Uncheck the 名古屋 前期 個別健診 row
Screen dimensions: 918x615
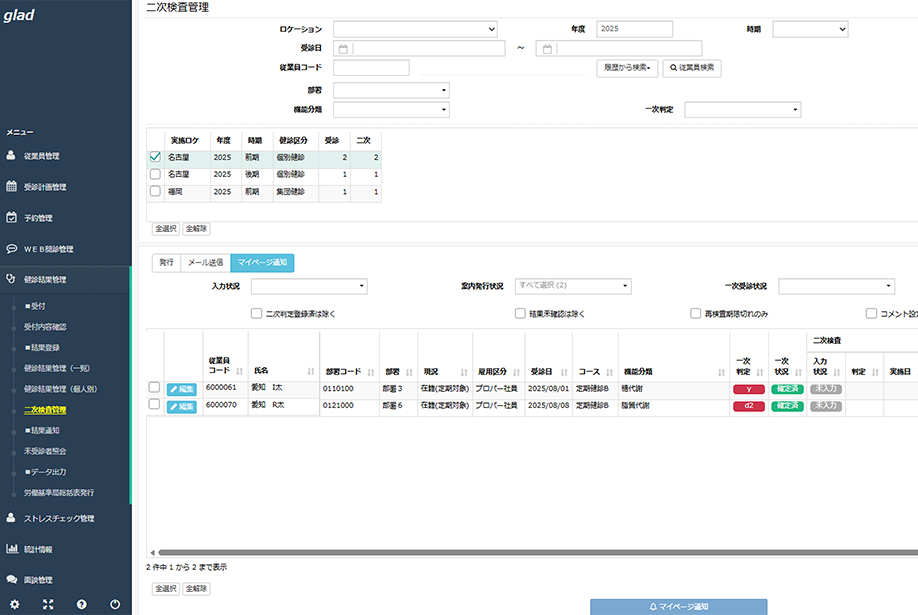[155, 157]
